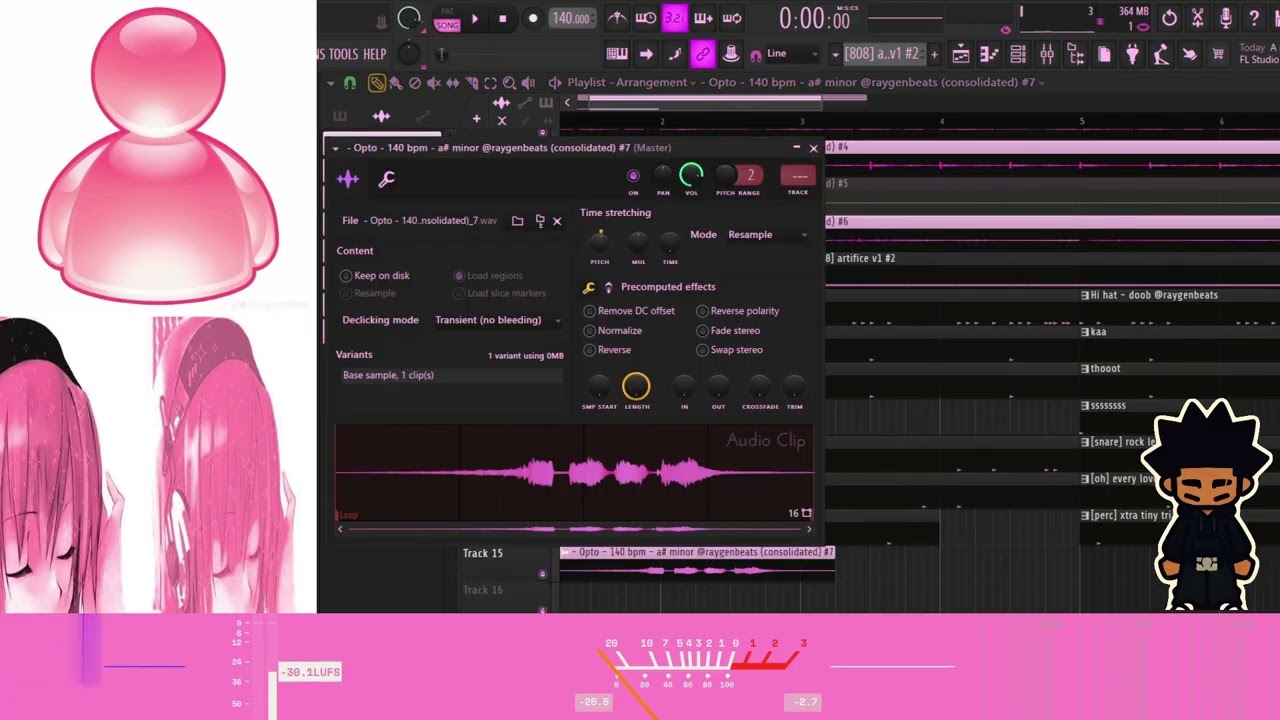
Task: Open the TOOLS menu
Action: (x=343, y=54)
